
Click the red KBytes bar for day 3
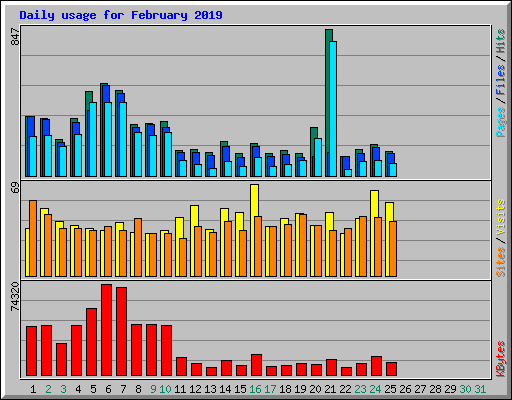(x=61, y=359)
